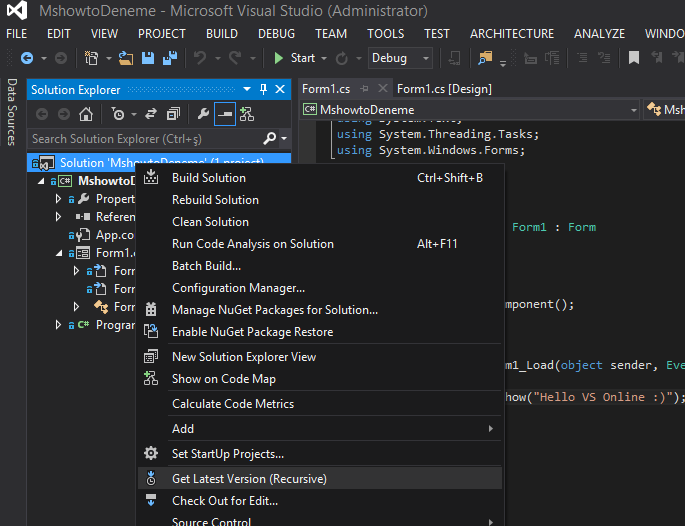The height and width of the screenshot is (526, 685).
Task: Open Configuration Manager
Action: point(321,288)
